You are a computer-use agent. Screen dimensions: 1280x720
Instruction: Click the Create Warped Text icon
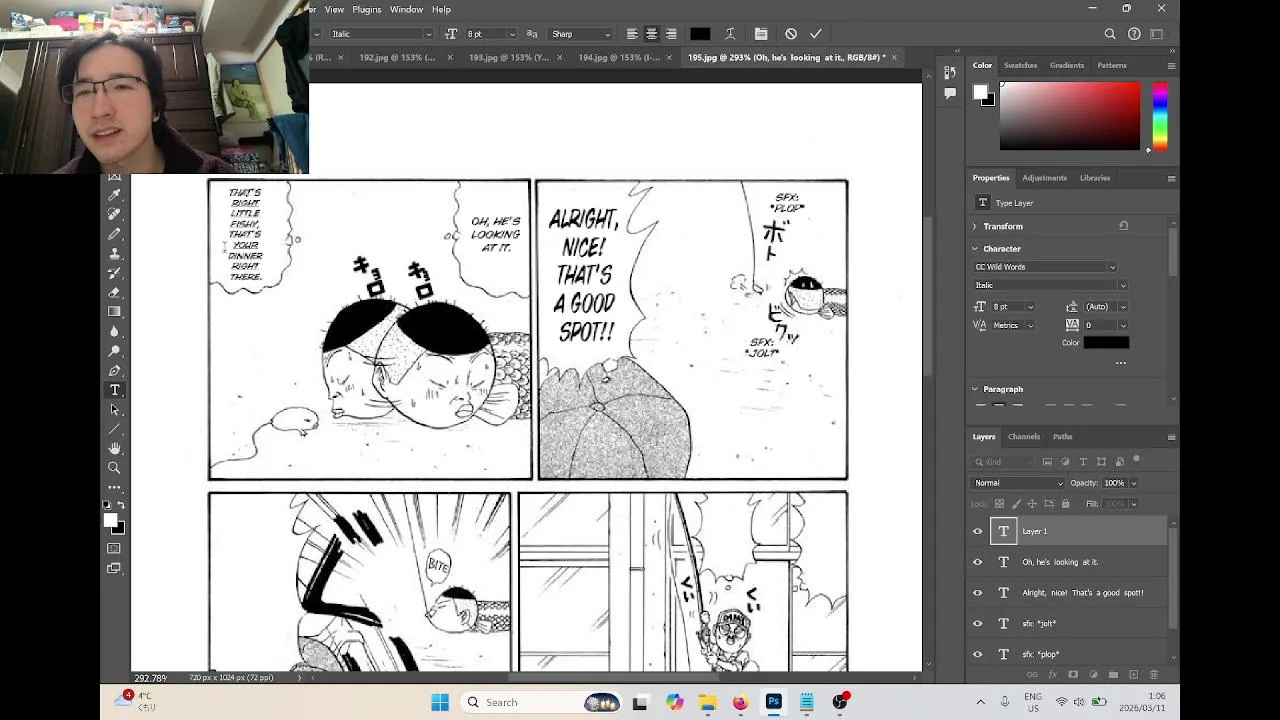730,34
